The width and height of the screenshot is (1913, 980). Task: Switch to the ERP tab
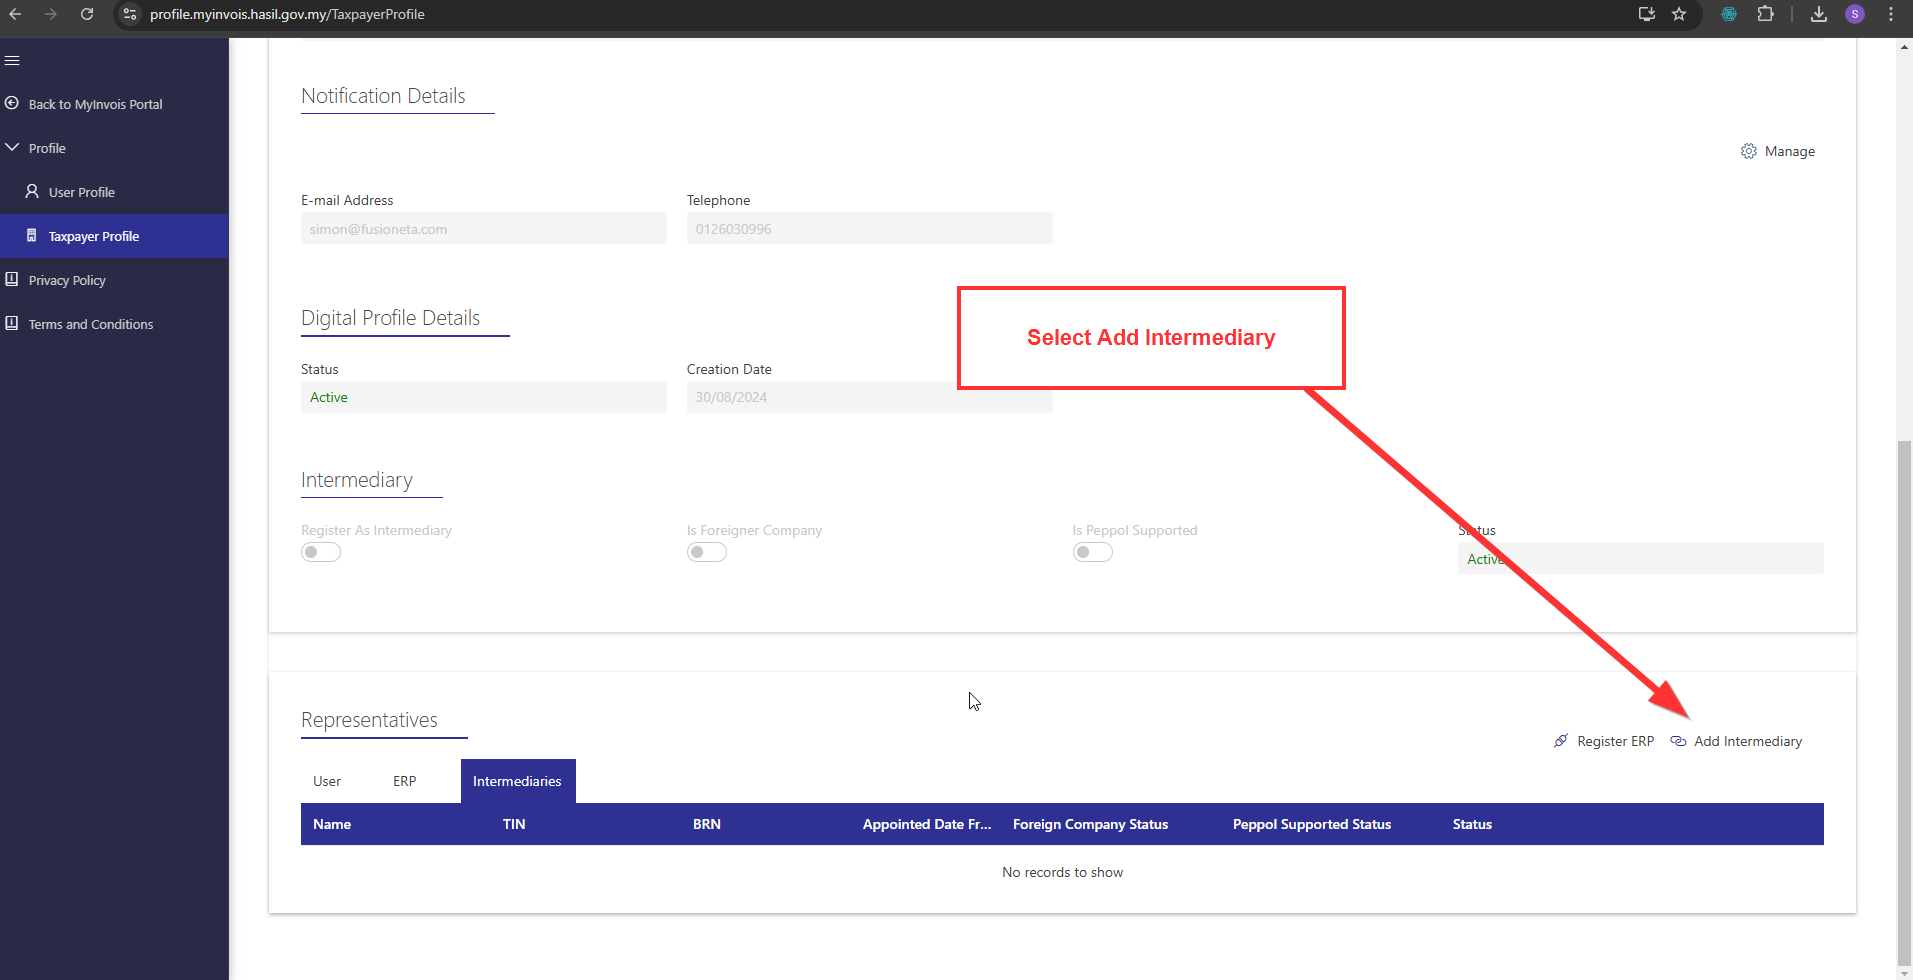tap(404, 781)
